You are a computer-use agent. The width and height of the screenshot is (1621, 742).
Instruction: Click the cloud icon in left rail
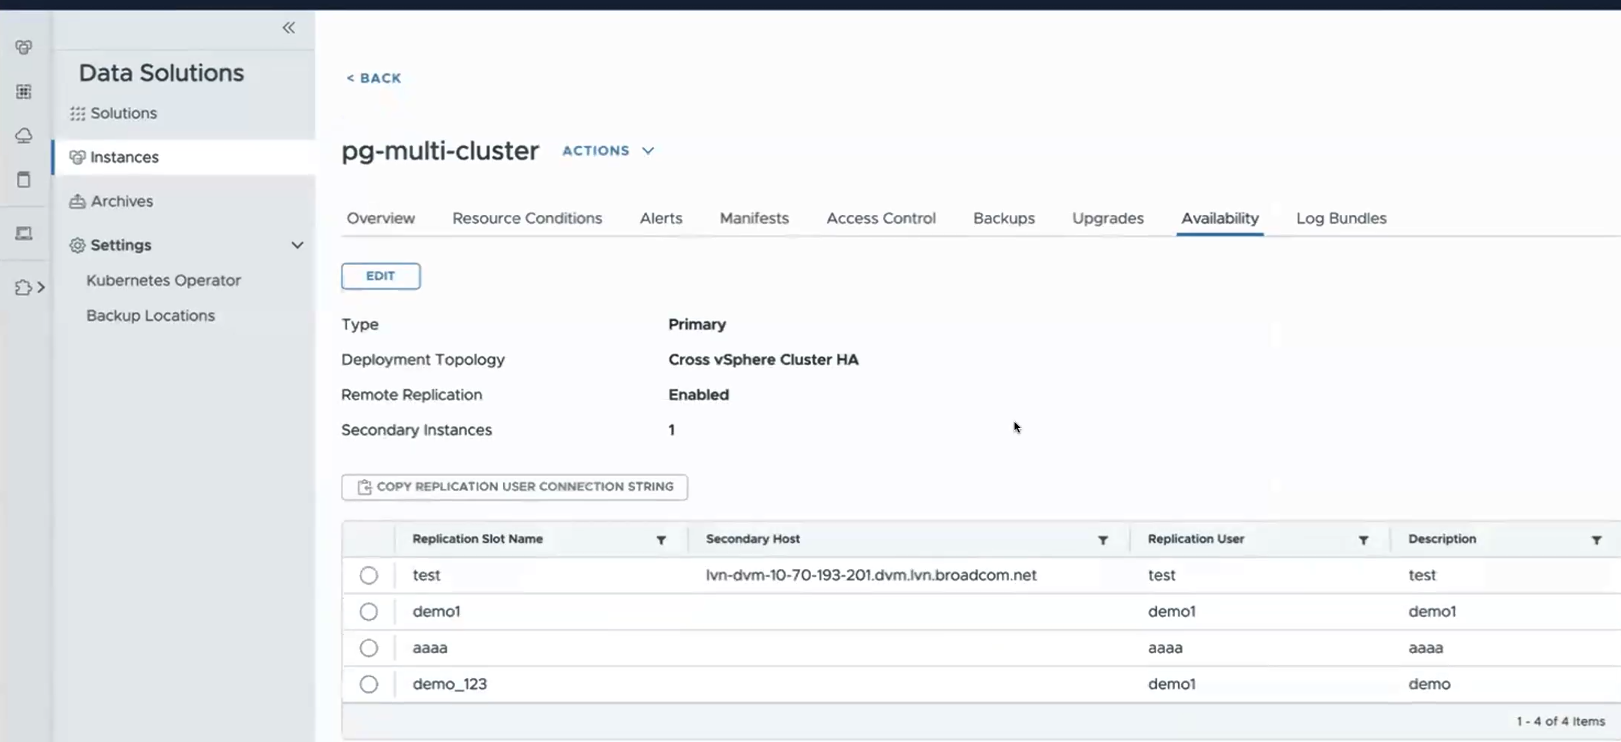[x=24, y=135]
